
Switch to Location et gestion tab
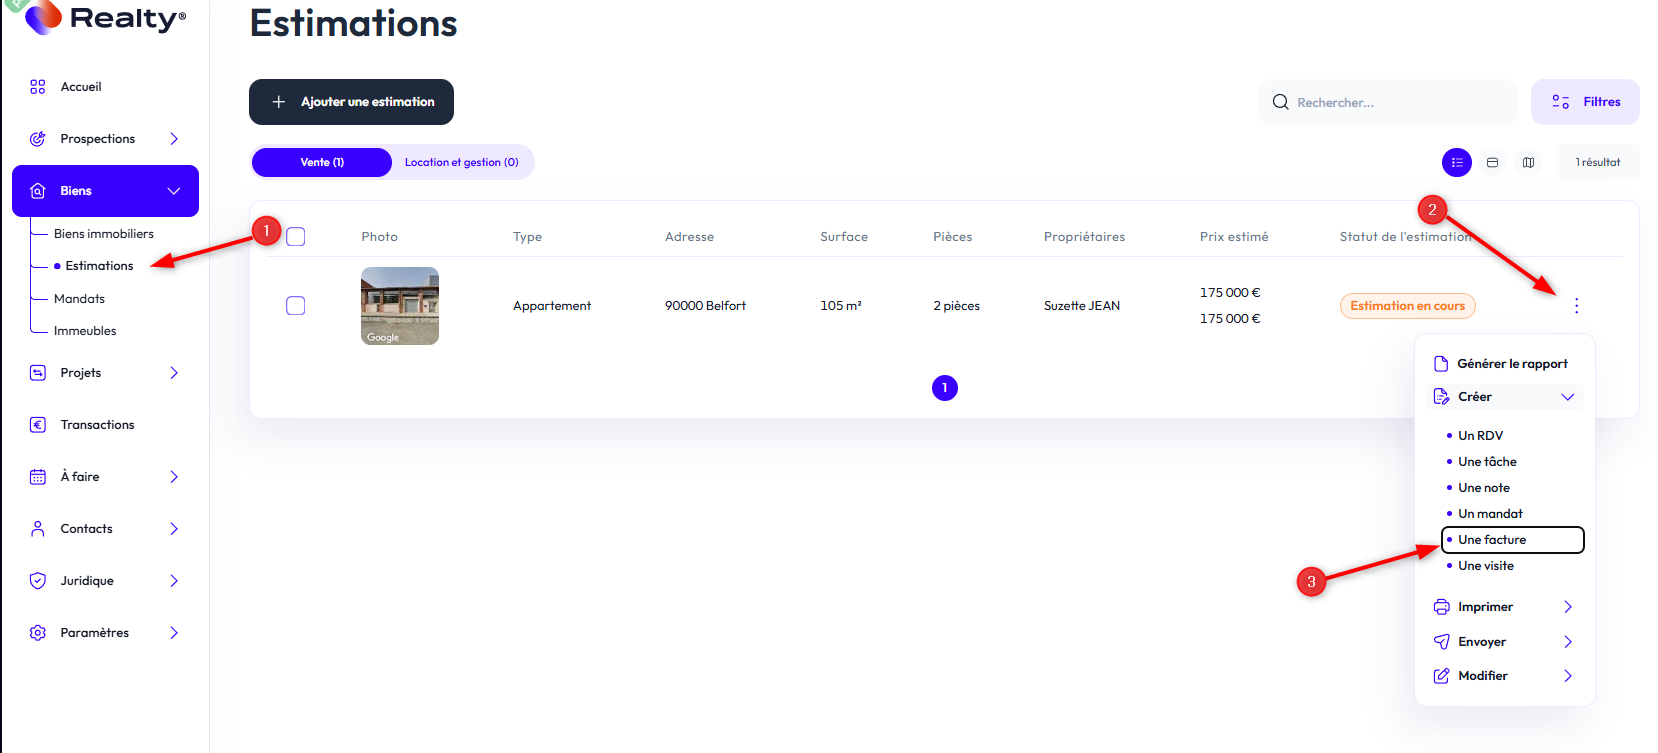(x=461, y=162)
